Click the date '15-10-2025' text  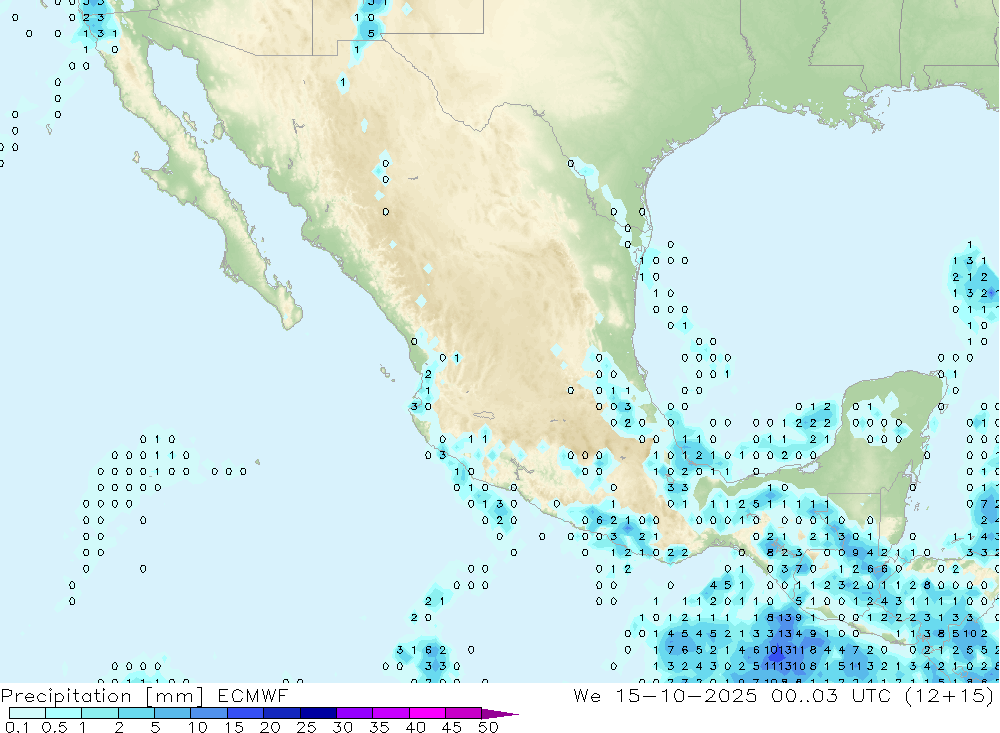(687, 695)
